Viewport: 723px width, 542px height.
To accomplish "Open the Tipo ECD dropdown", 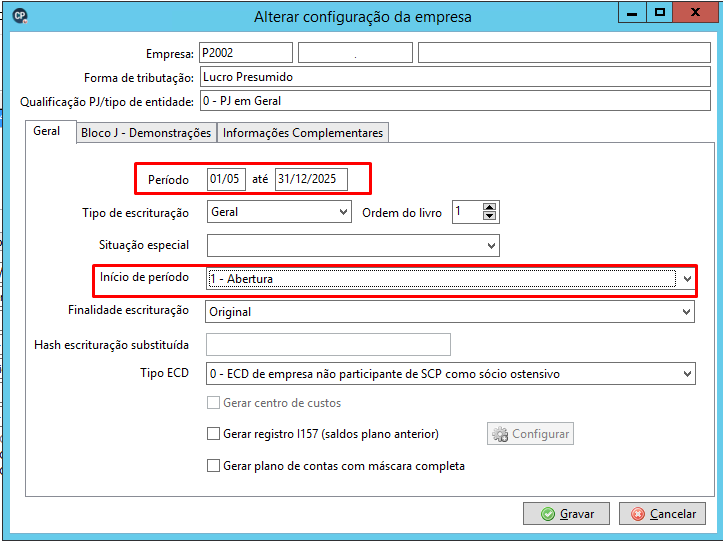I will pyautogui.click(x=687, y=374).
